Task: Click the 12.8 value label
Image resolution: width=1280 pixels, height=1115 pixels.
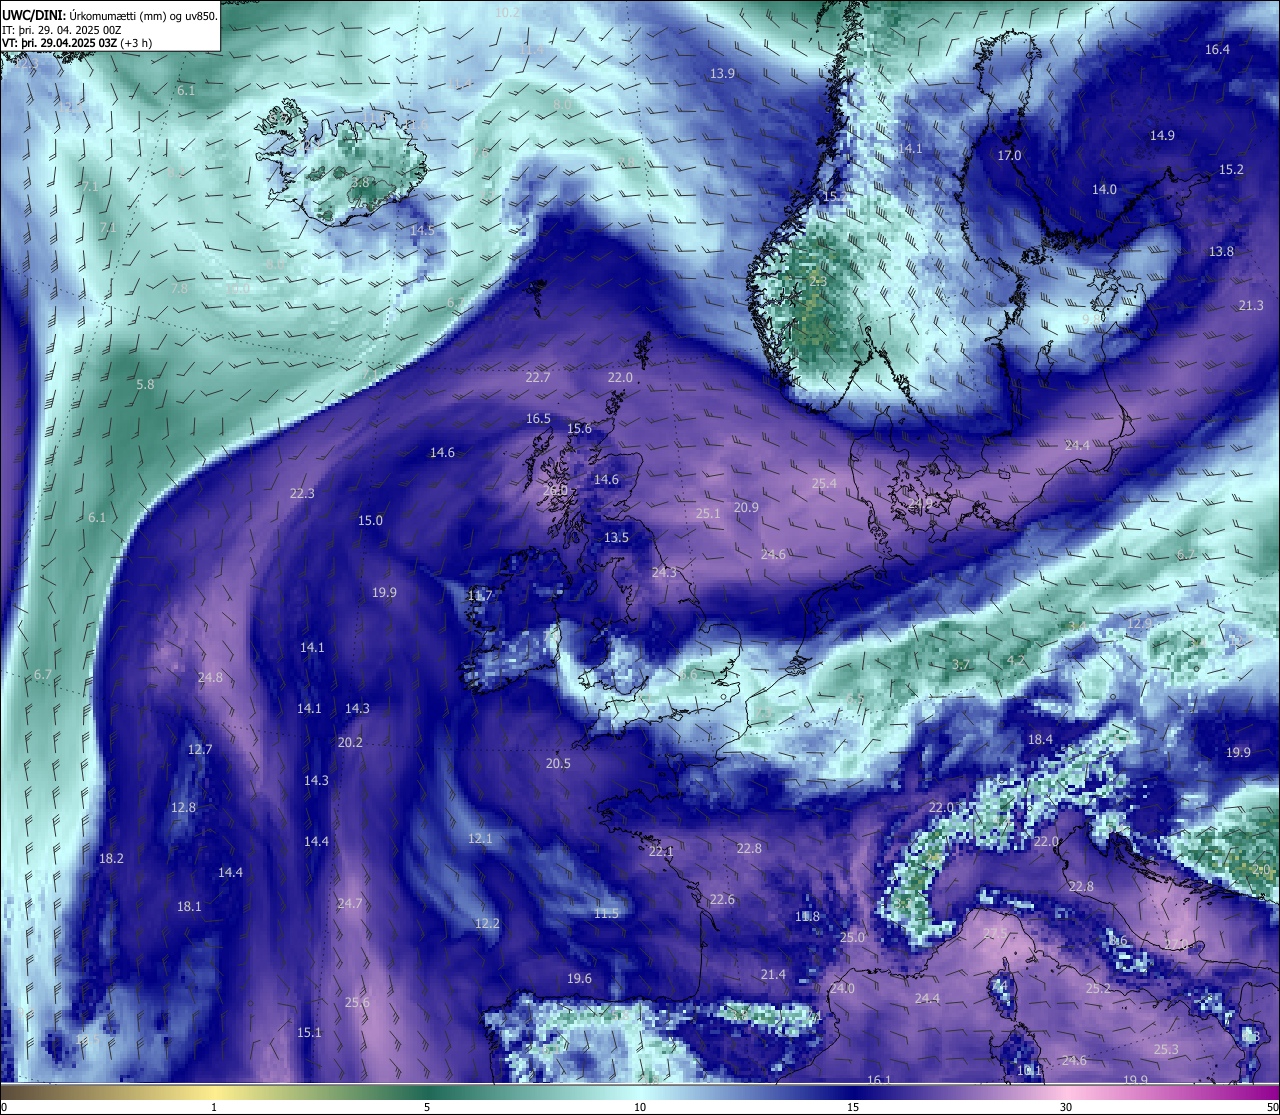Action: 183,807
